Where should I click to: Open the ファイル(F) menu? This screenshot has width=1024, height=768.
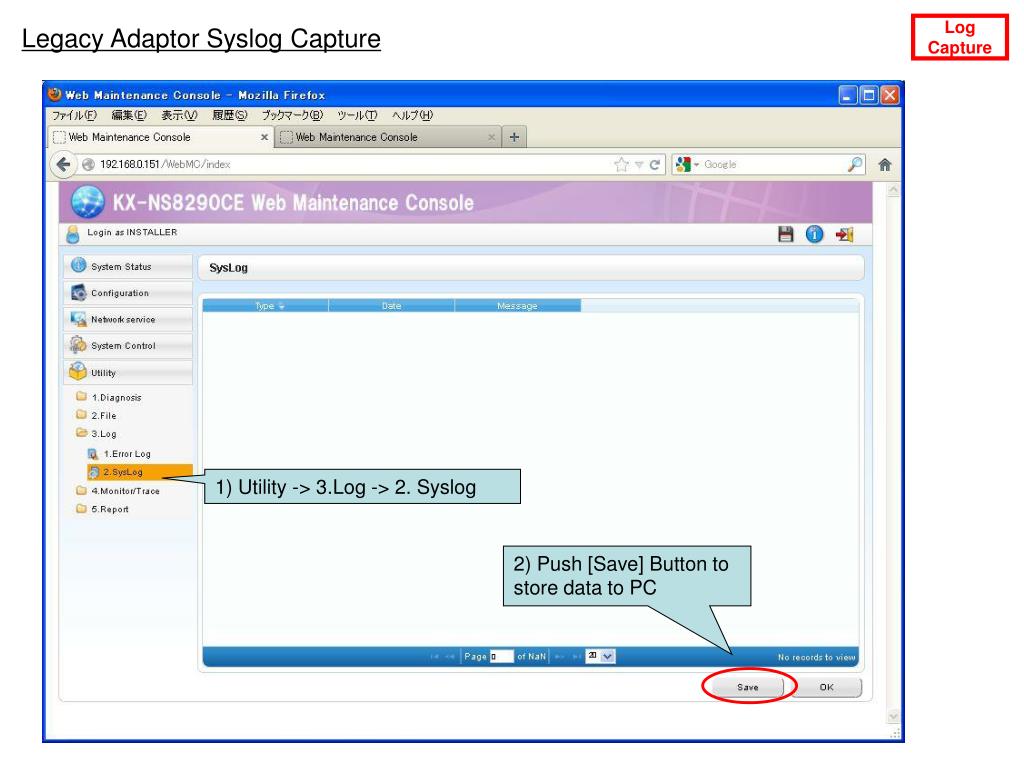[74, 116]
